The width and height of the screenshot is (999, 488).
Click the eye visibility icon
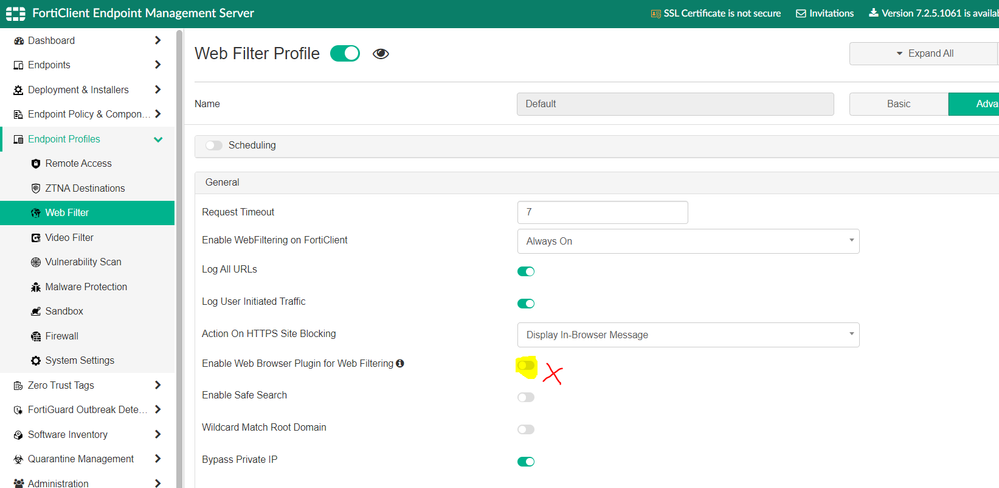381,54
